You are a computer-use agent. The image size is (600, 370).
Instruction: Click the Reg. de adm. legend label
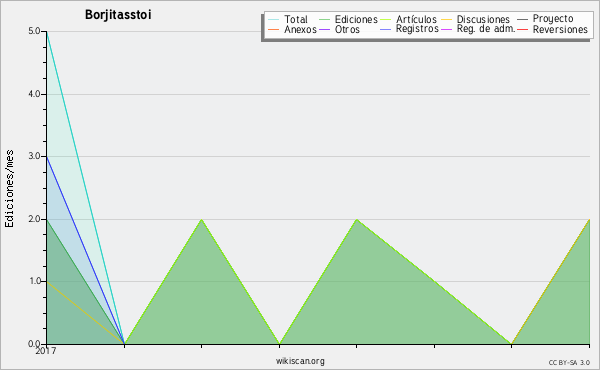coord(486,29)
